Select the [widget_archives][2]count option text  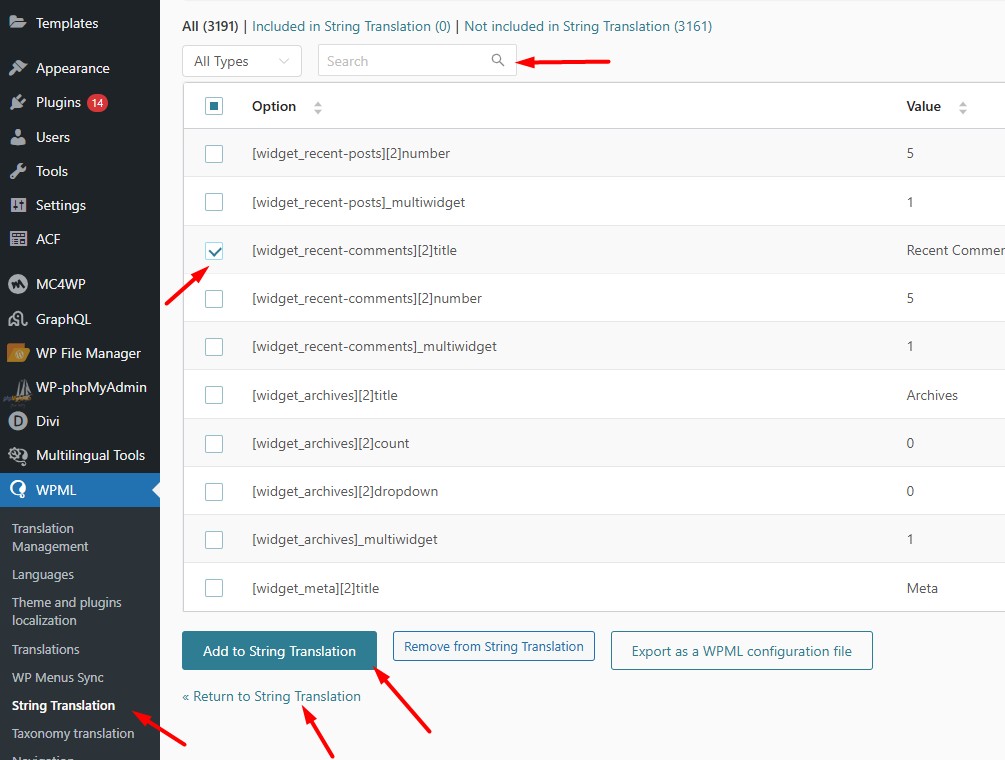(x=331, y=443)
